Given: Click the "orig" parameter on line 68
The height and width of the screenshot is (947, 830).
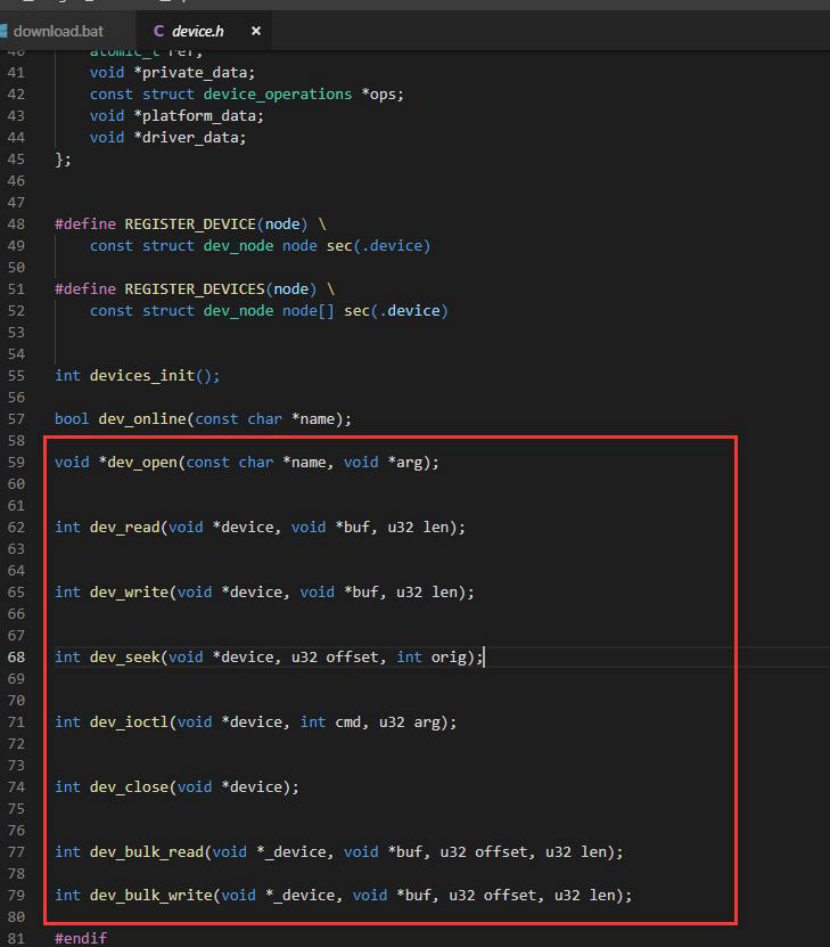Looking at the screenshot, I should 449,657.
